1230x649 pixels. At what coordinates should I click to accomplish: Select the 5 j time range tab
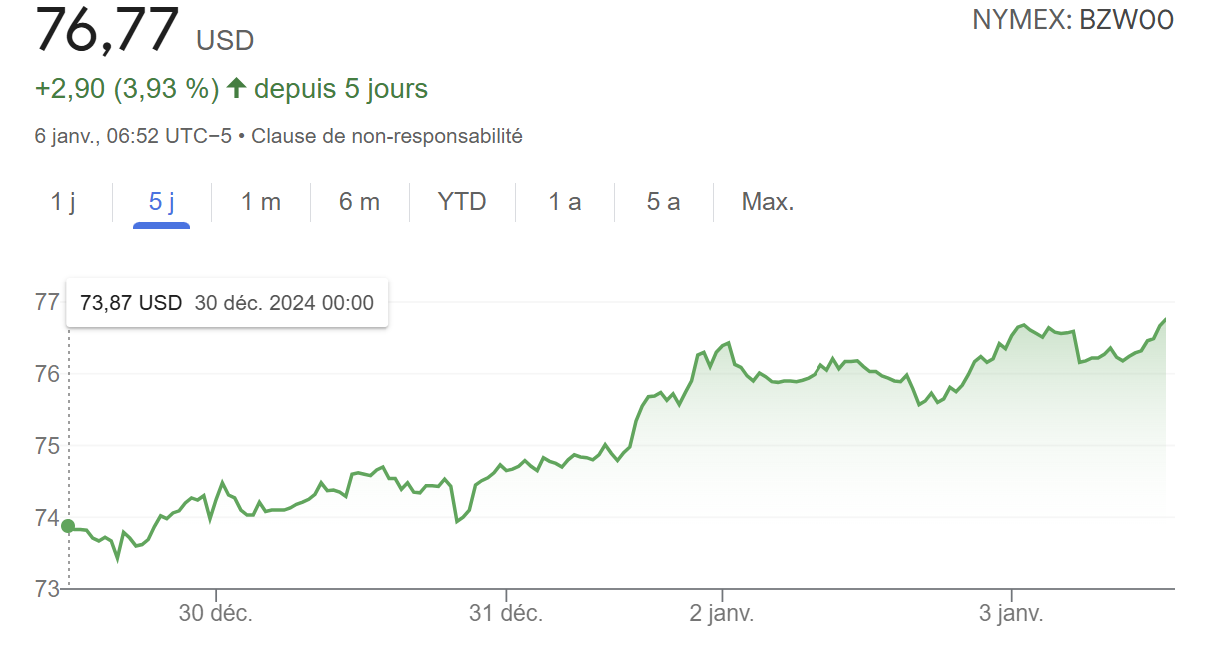click(161, 202)
